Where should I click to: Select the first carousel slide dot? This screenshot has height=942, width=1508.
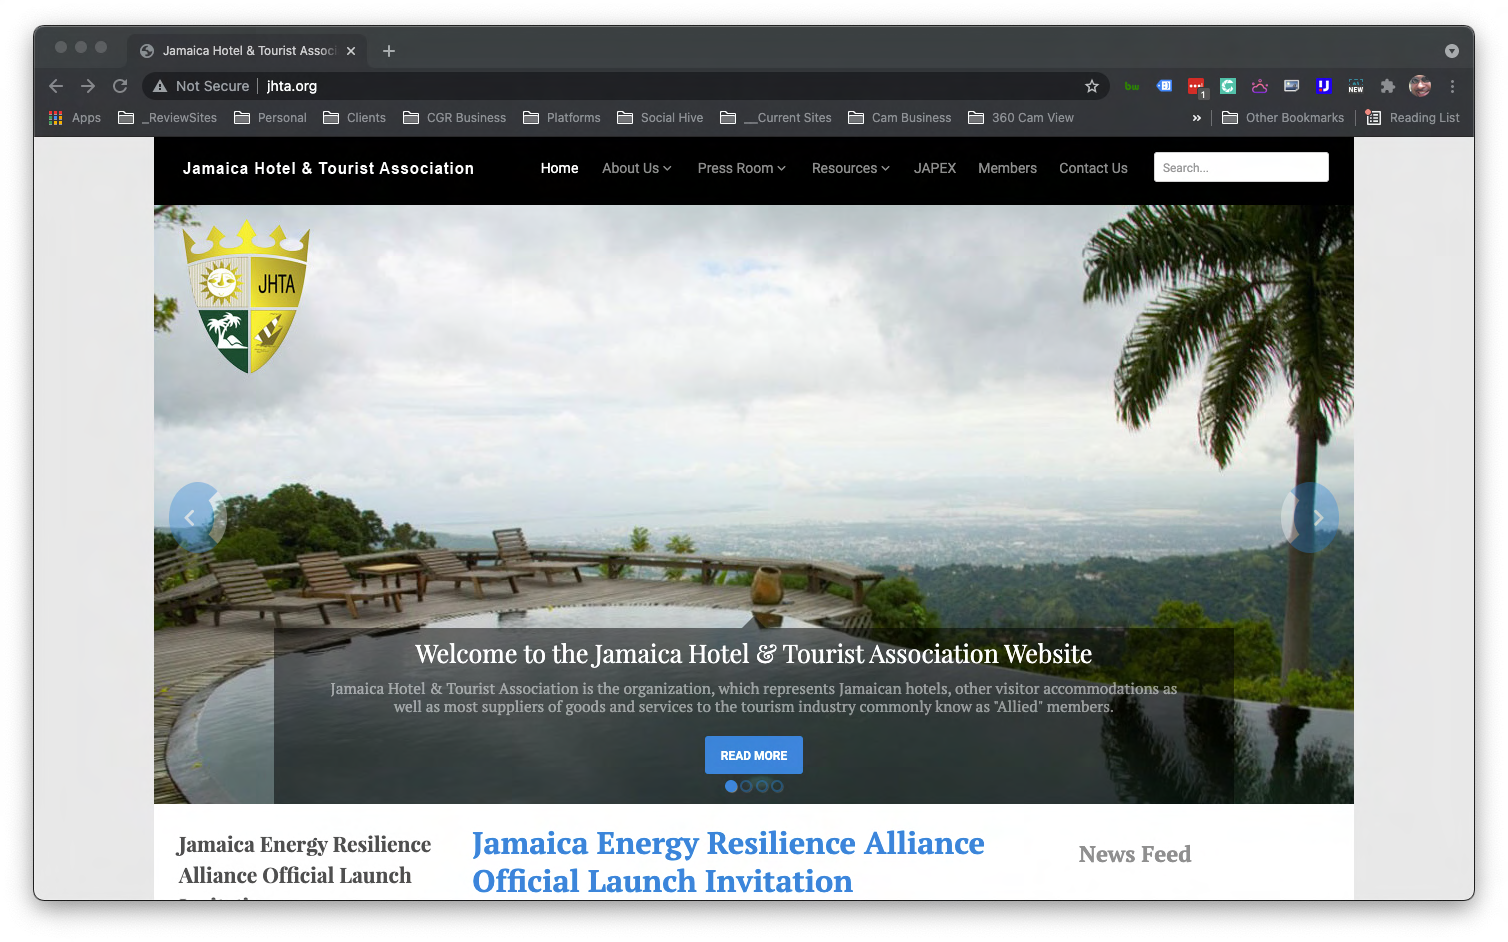tap(731, 786)
